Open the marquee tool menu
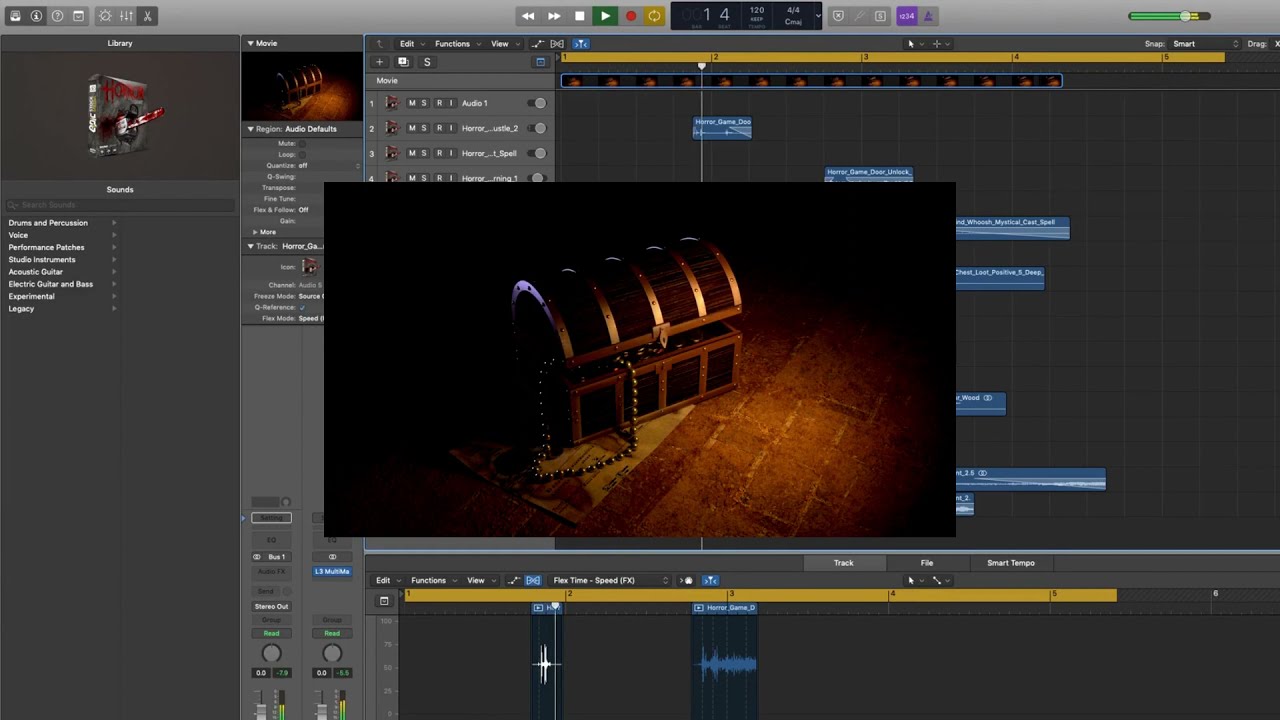Screen dimensions: 1280x720 tap(940, 44)
